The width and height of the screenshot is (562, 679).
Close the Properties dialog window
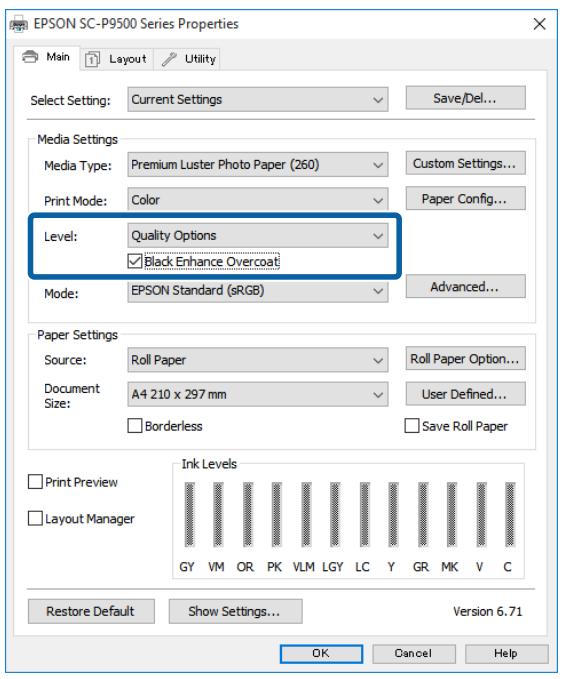(539, 24)
